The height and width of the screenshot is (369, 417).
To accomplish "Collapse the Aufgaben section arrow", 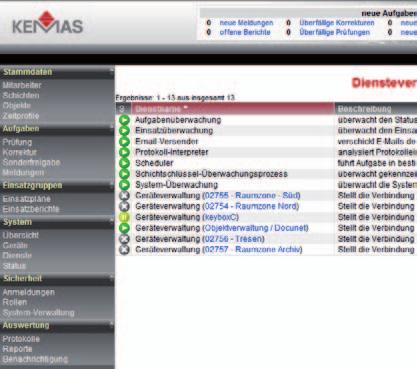I will [x=111, y=127].
